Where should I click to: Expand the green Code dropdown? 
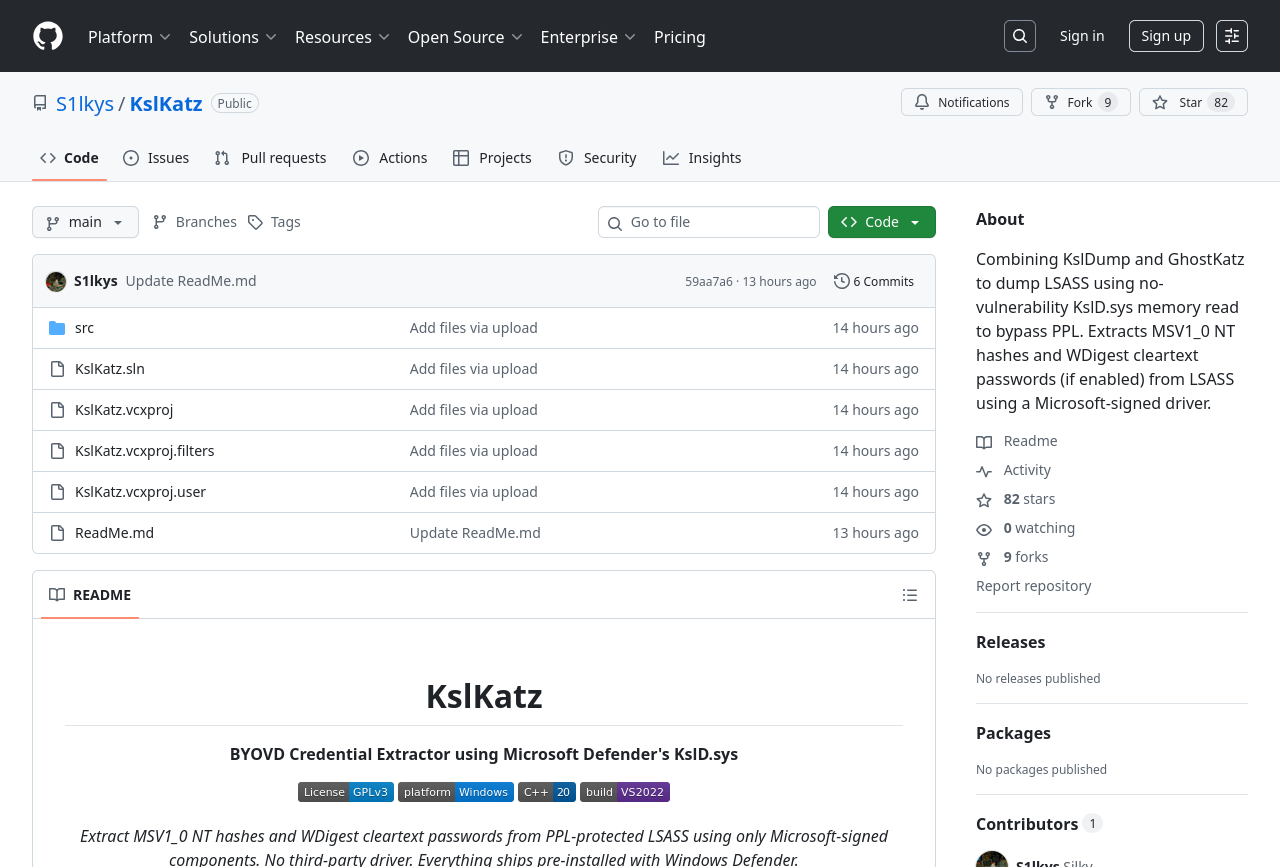tap(881, 222)
